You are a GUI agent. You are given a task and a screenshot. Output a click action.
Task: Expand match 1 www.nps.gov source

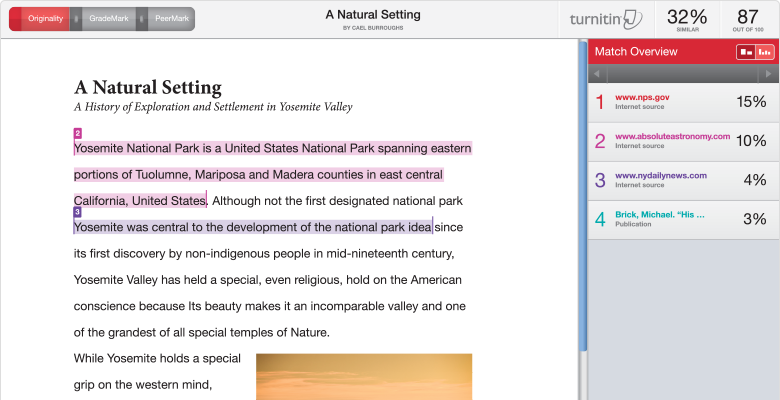pyautogui.click(x=683, y=101)
